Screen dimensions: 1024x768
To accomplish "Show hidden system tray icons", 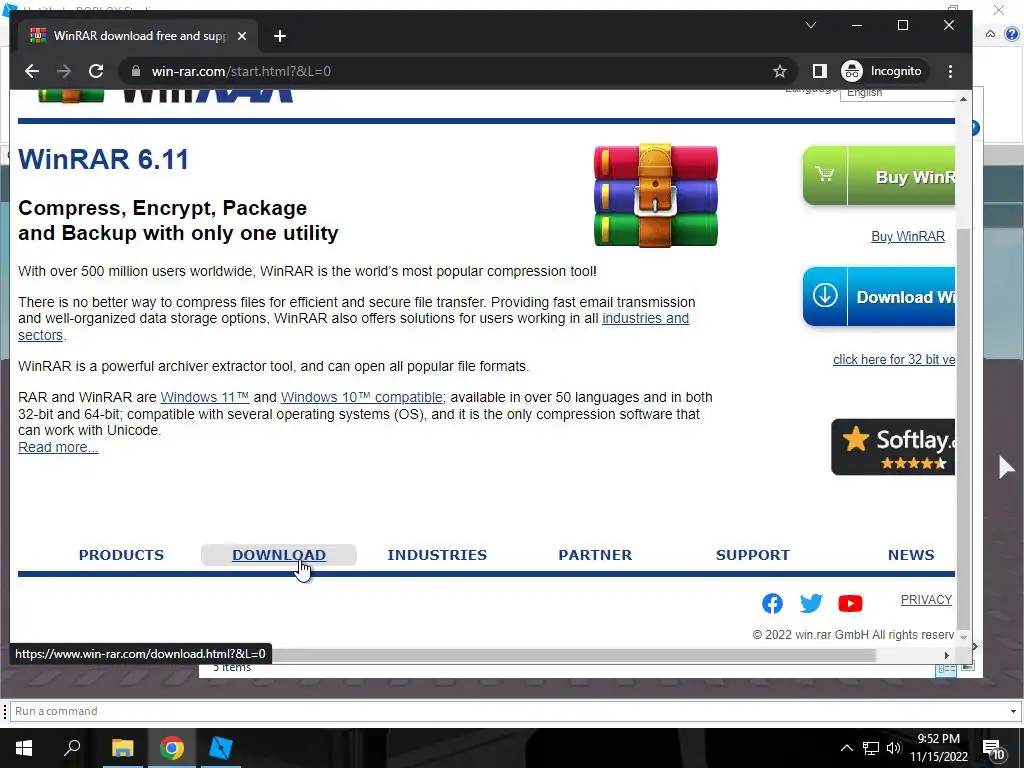I will coord(846,748).
